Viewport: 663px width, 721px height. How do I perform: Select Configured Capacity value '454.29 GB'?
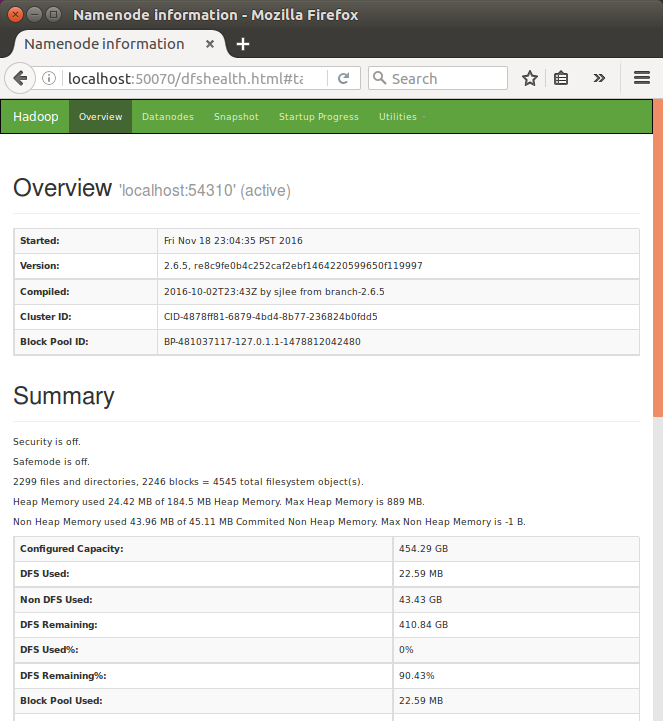[x=423, y=549]
